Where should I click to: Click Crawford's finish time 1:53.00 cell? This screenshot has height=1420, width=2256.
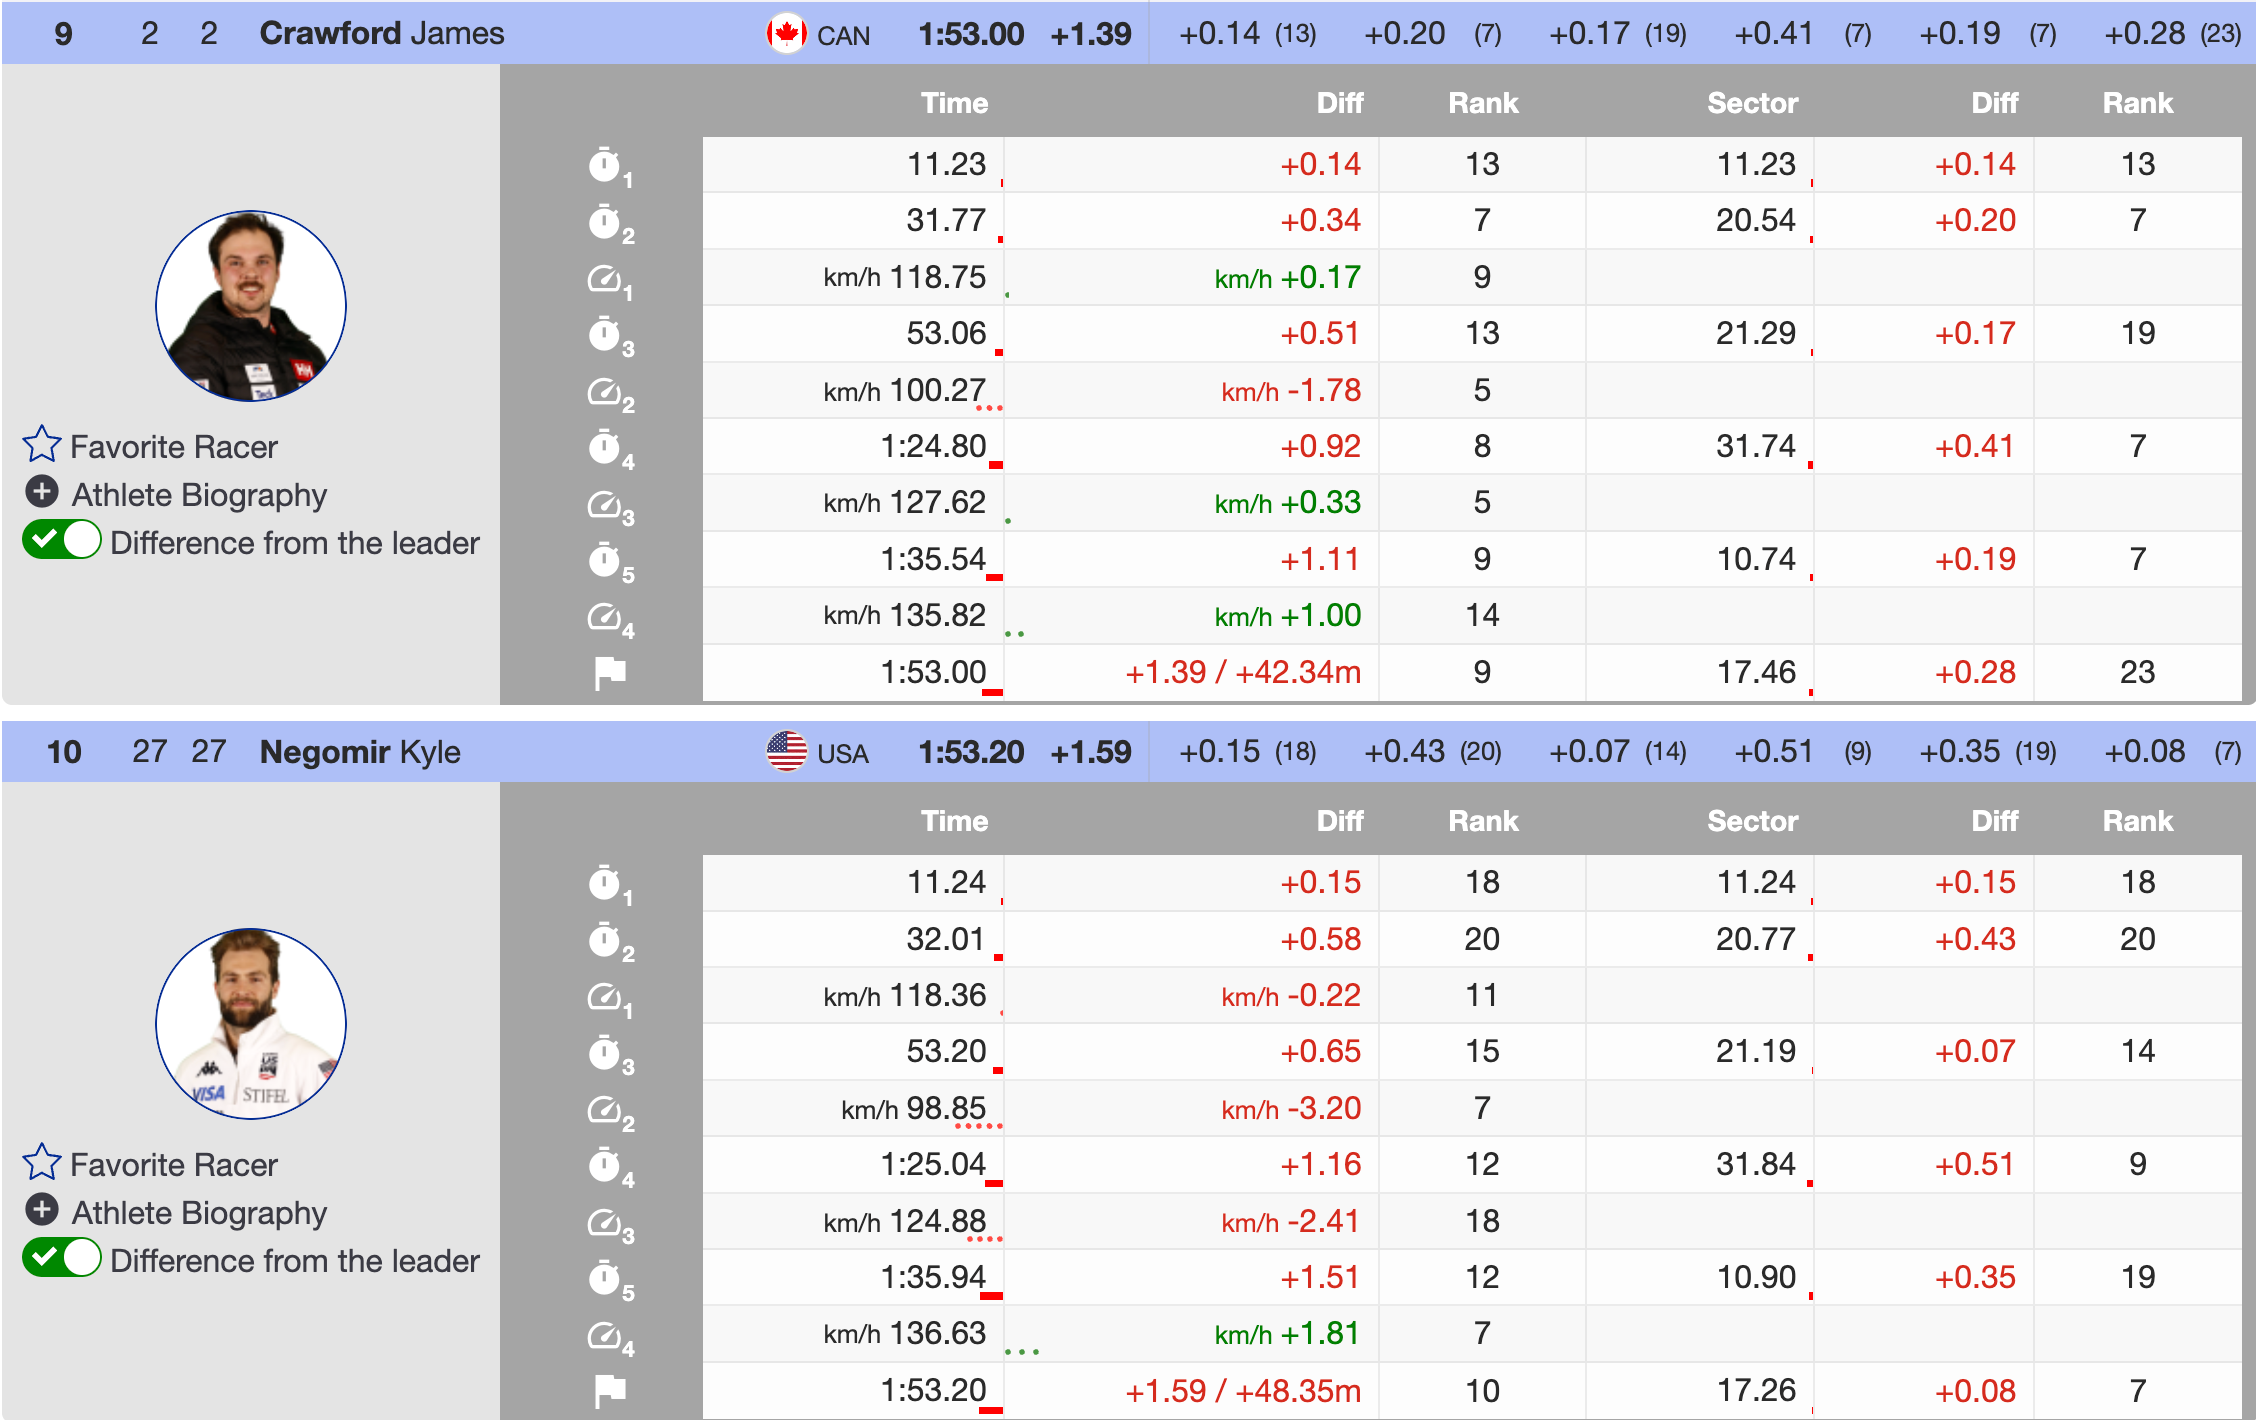[932, 673]
